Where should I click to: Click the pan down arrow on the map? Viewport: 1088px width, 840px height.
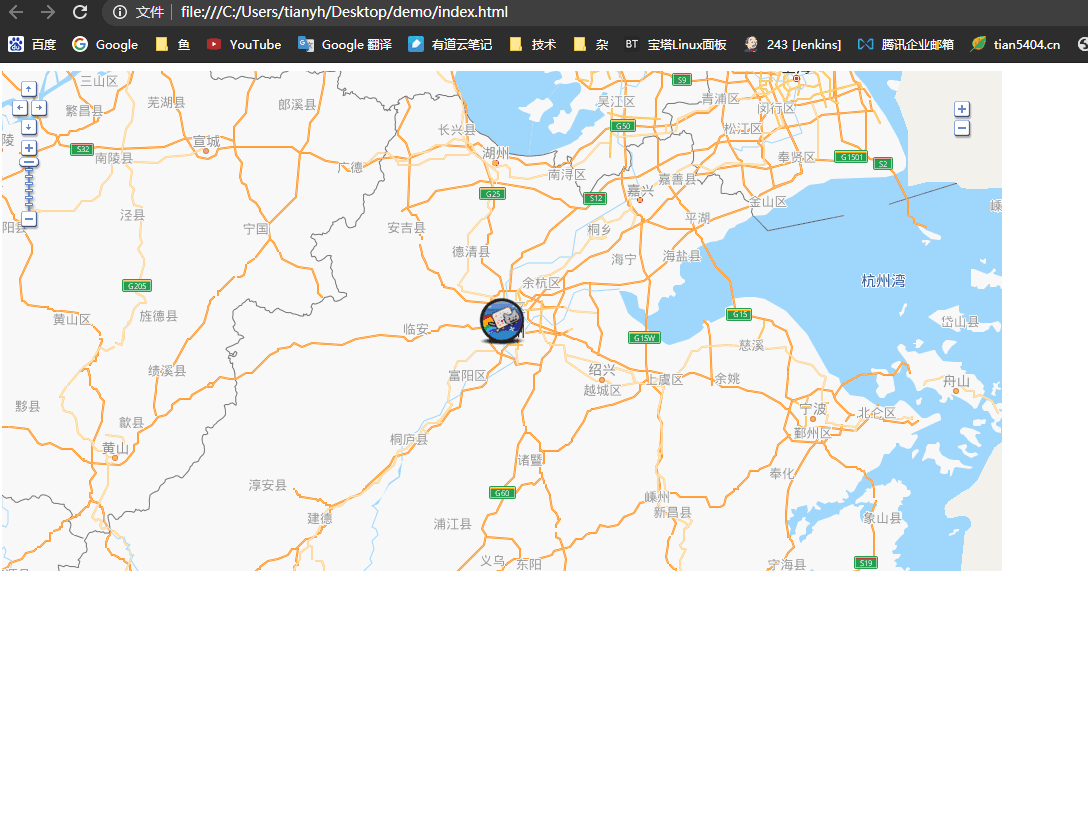(x=28, y=126)
